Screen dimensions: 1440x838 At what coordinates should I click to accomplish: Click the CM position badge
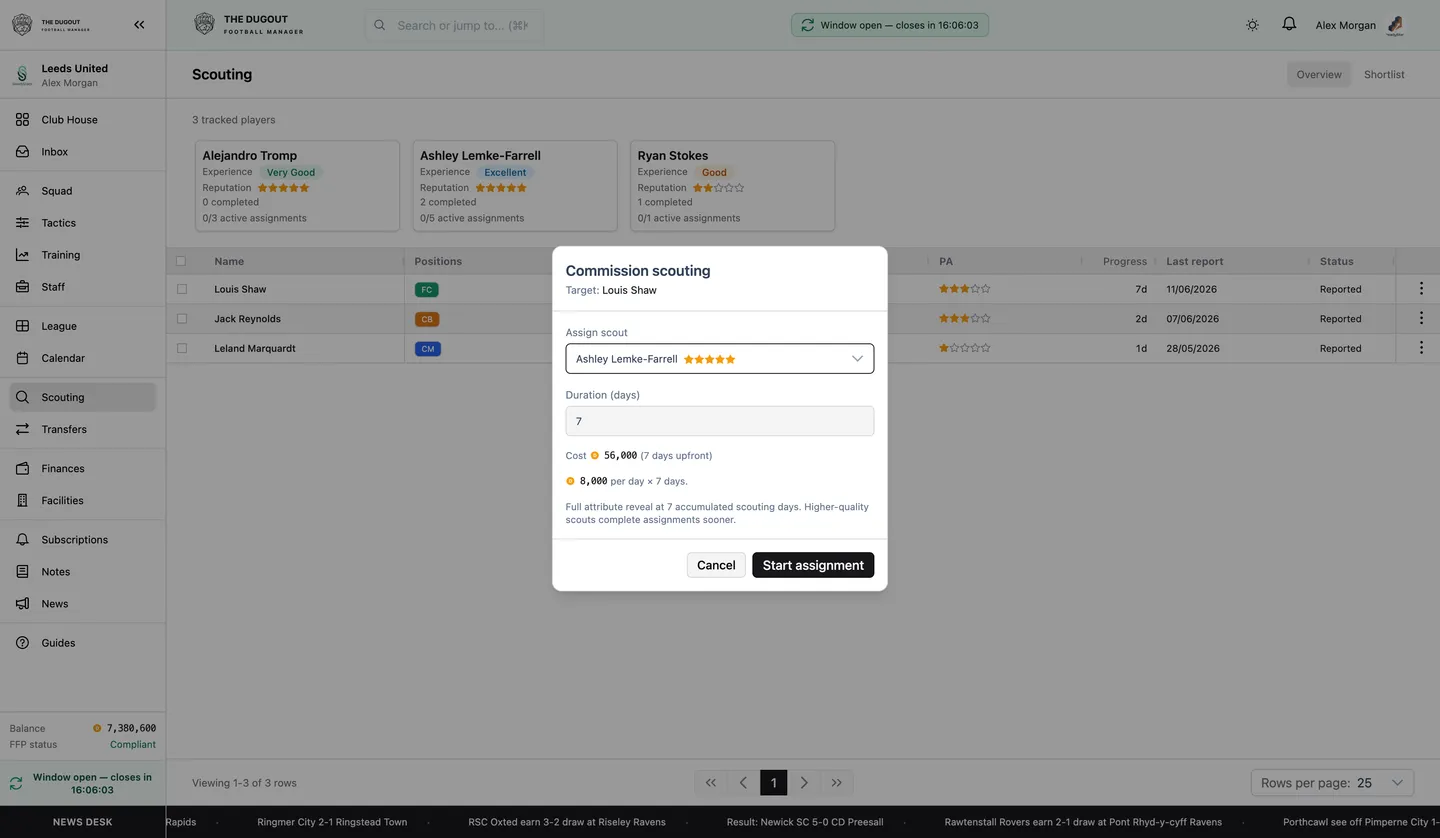pyautogui.click(x=427, y=349)
